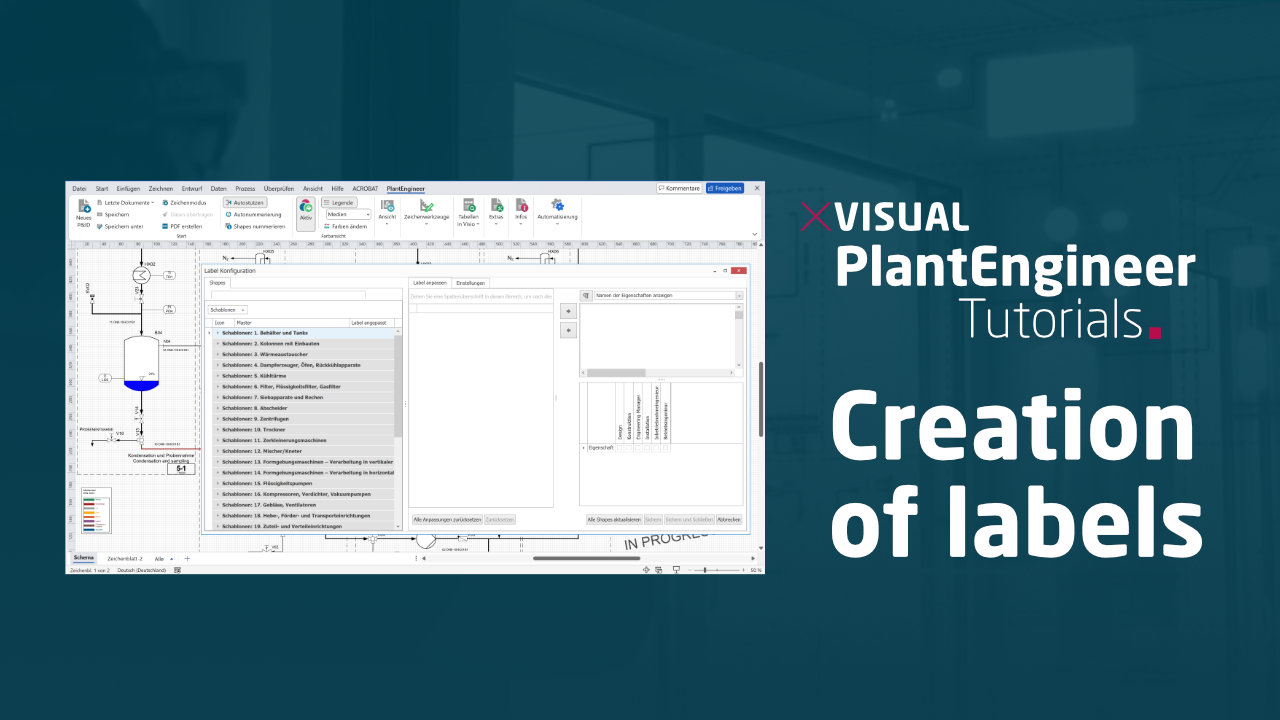This screenshot has width=1280, height=720.
Task: Select the PlantEngineer ribbon tab
Action: click(x=405, y=188)
